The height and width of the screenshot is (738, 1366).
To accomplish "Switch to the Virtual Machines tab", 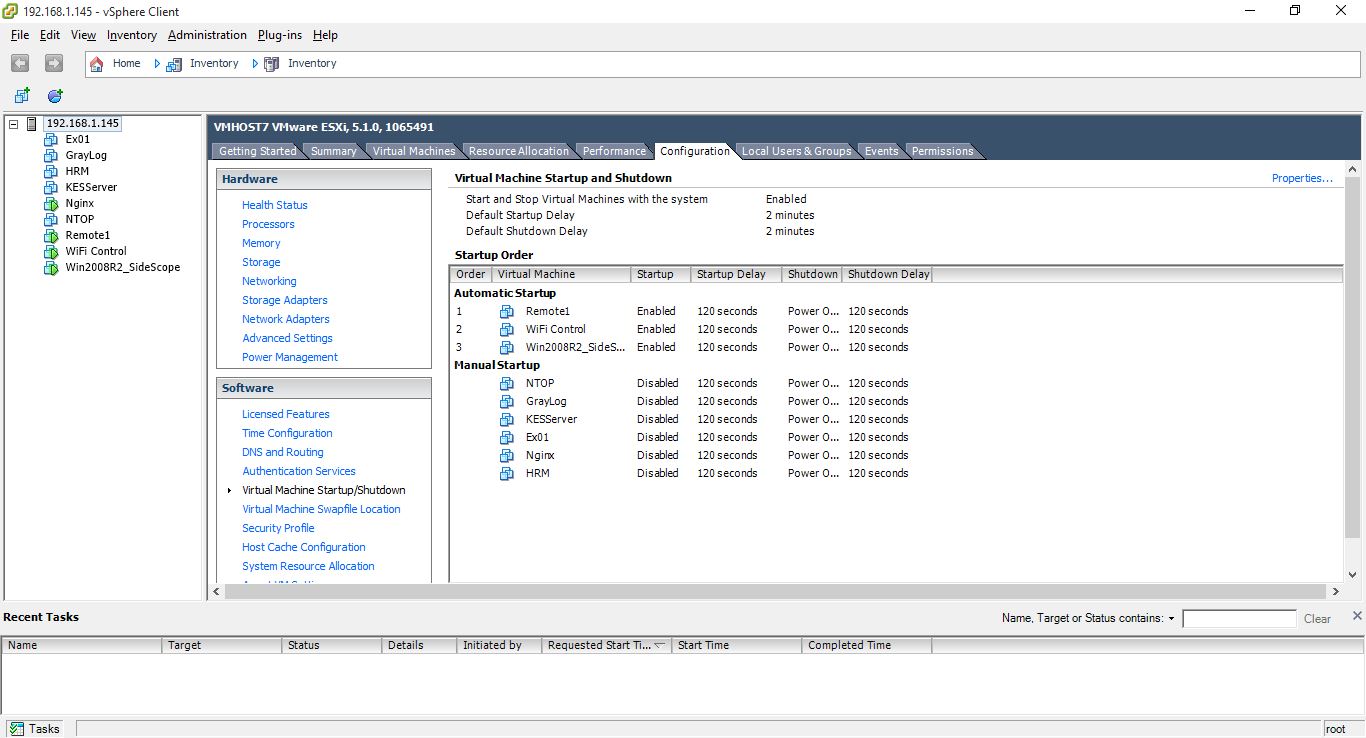I will click(x=414, y=151).
